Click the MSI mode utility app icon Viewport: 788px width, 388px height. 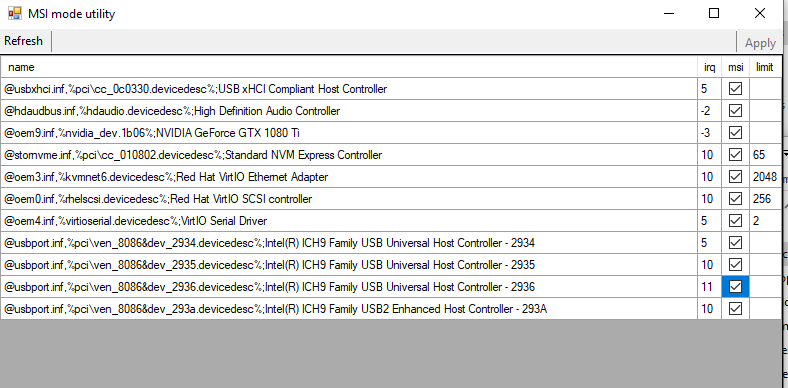click(x=15, y=13)
